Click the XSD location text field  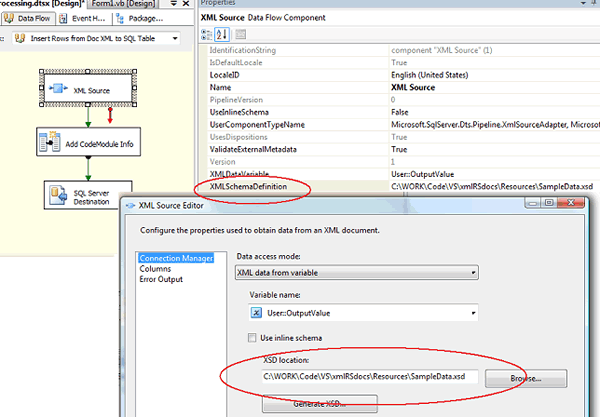pyautogui.click(x=367, y=377)
